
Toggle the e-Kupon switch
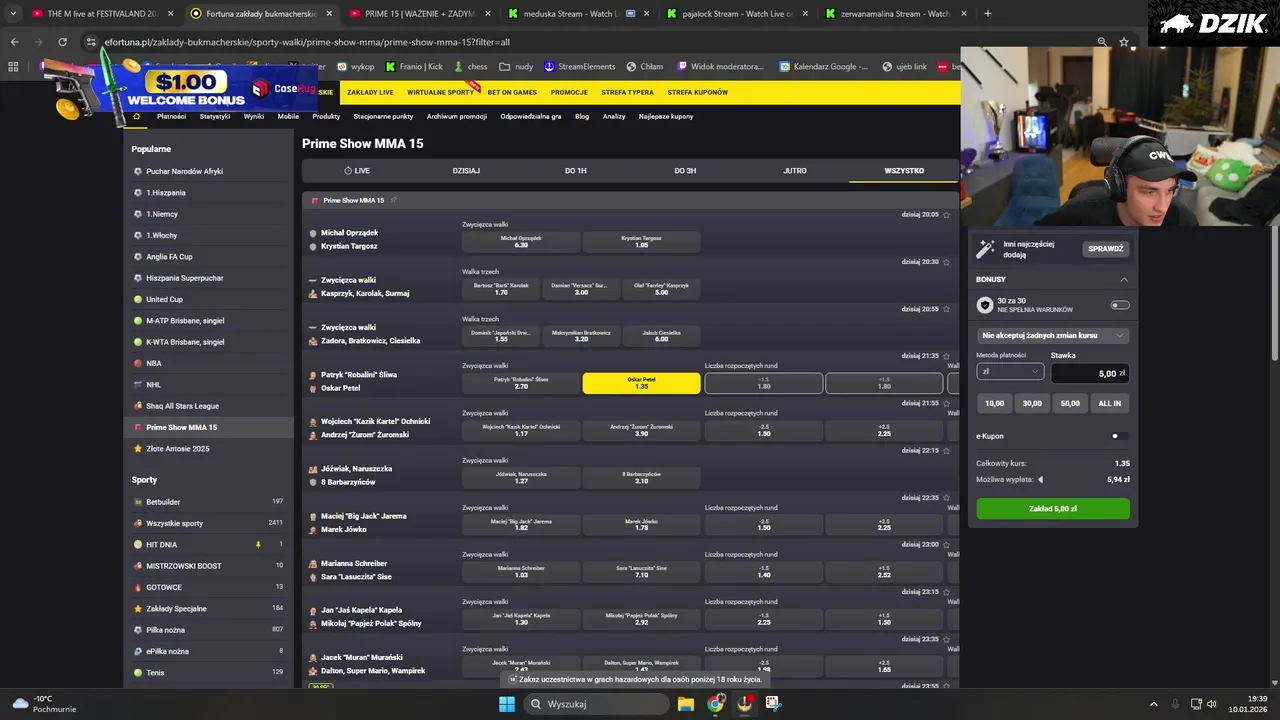[1120, 436]
